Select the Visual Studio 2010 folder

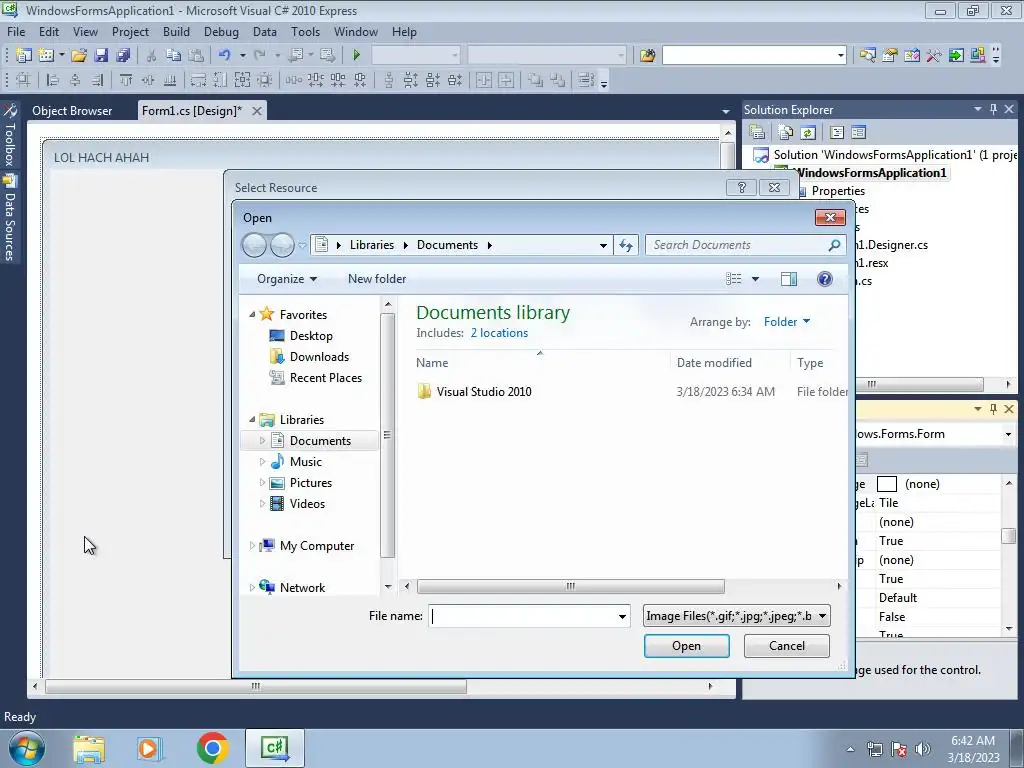[x=484, y=392]
